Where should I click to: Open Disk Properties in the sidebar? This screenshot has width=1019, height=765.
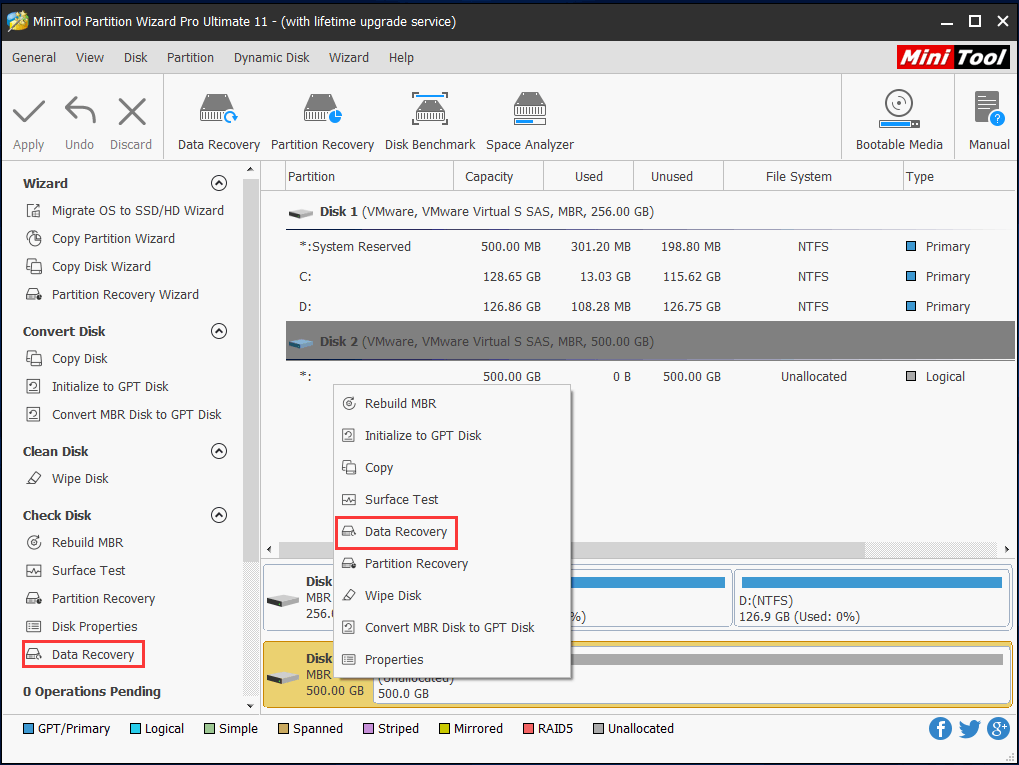tap(95, 627)
